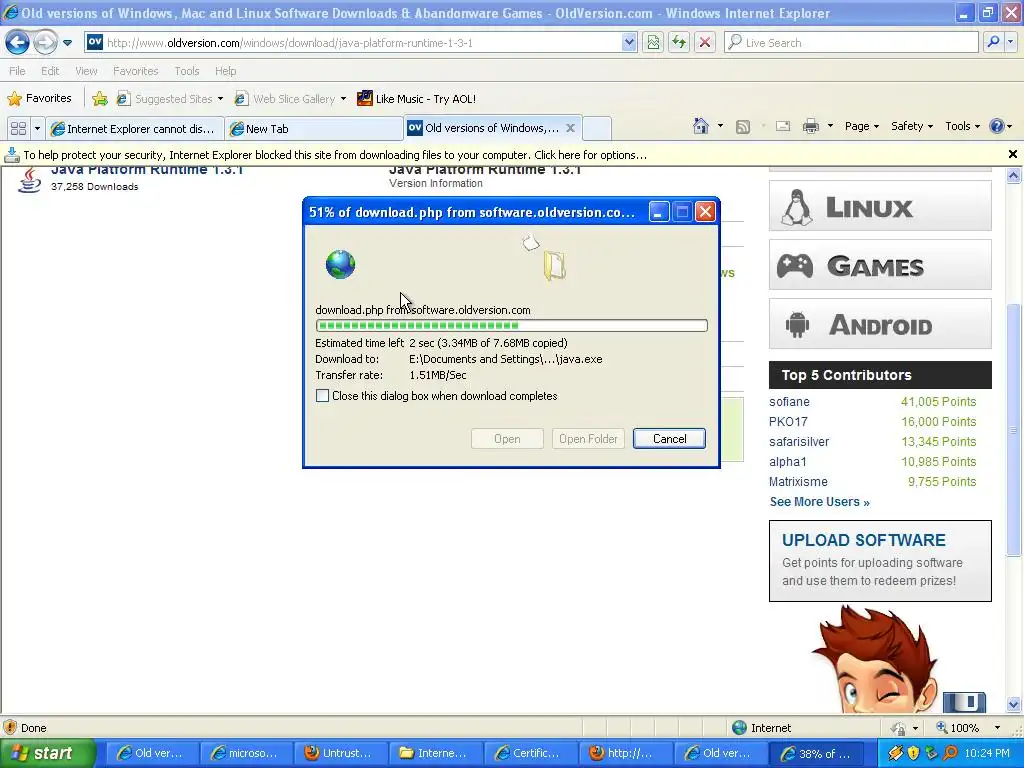Click the scroll down arrow of page

point(1014,704)
